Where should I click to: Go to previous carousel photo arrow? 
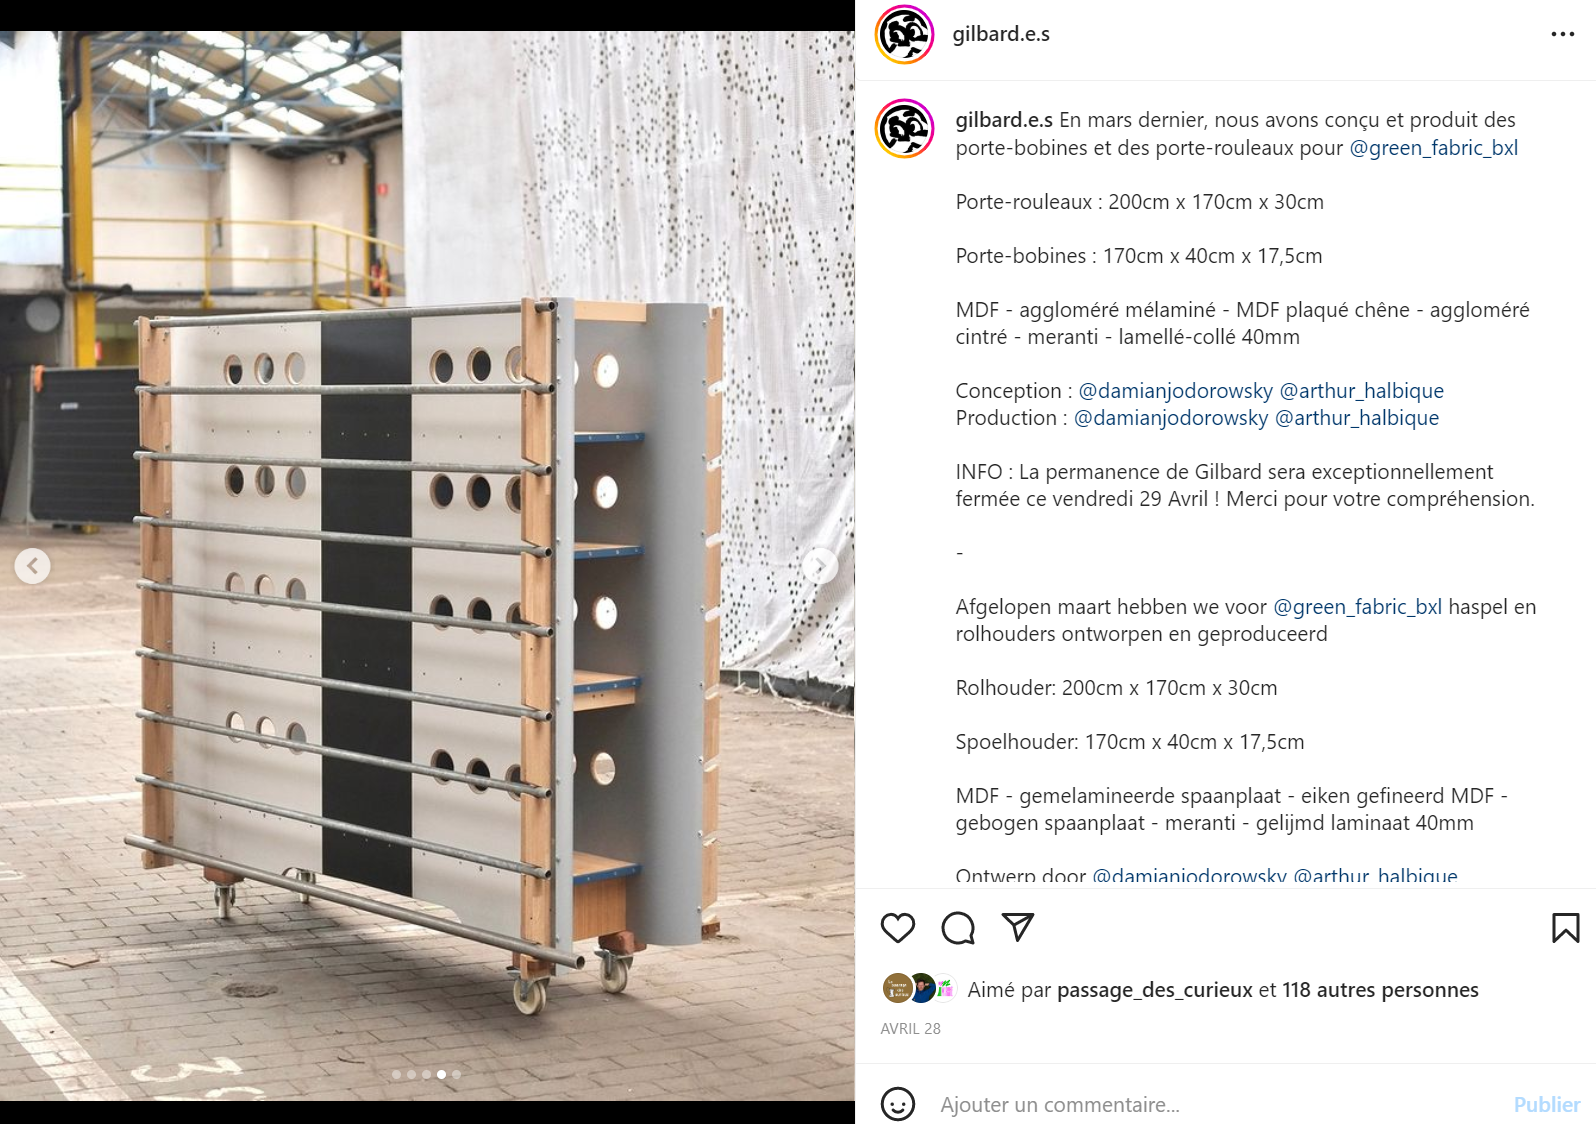point(32,566)
